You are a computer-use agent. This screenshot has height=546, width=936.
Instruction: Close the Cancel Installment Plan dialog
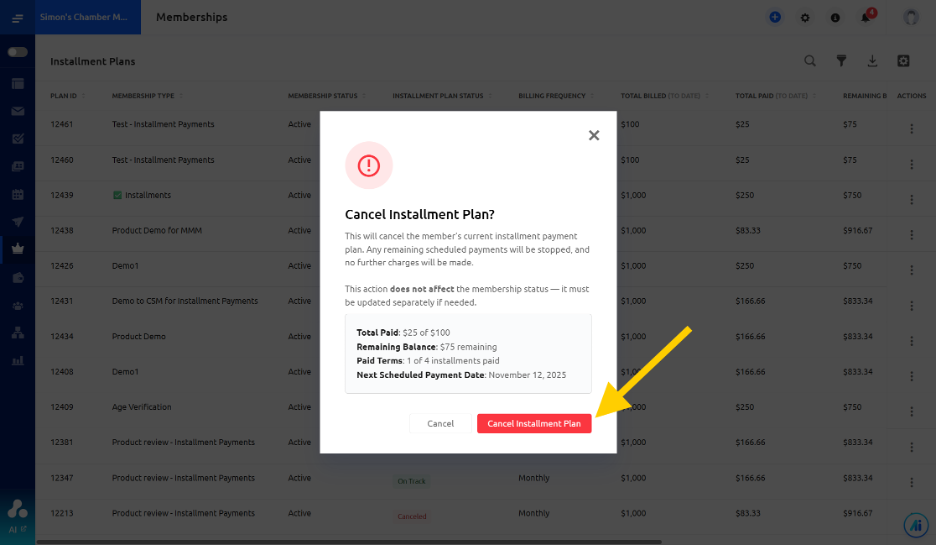click(x=593, y=135)
